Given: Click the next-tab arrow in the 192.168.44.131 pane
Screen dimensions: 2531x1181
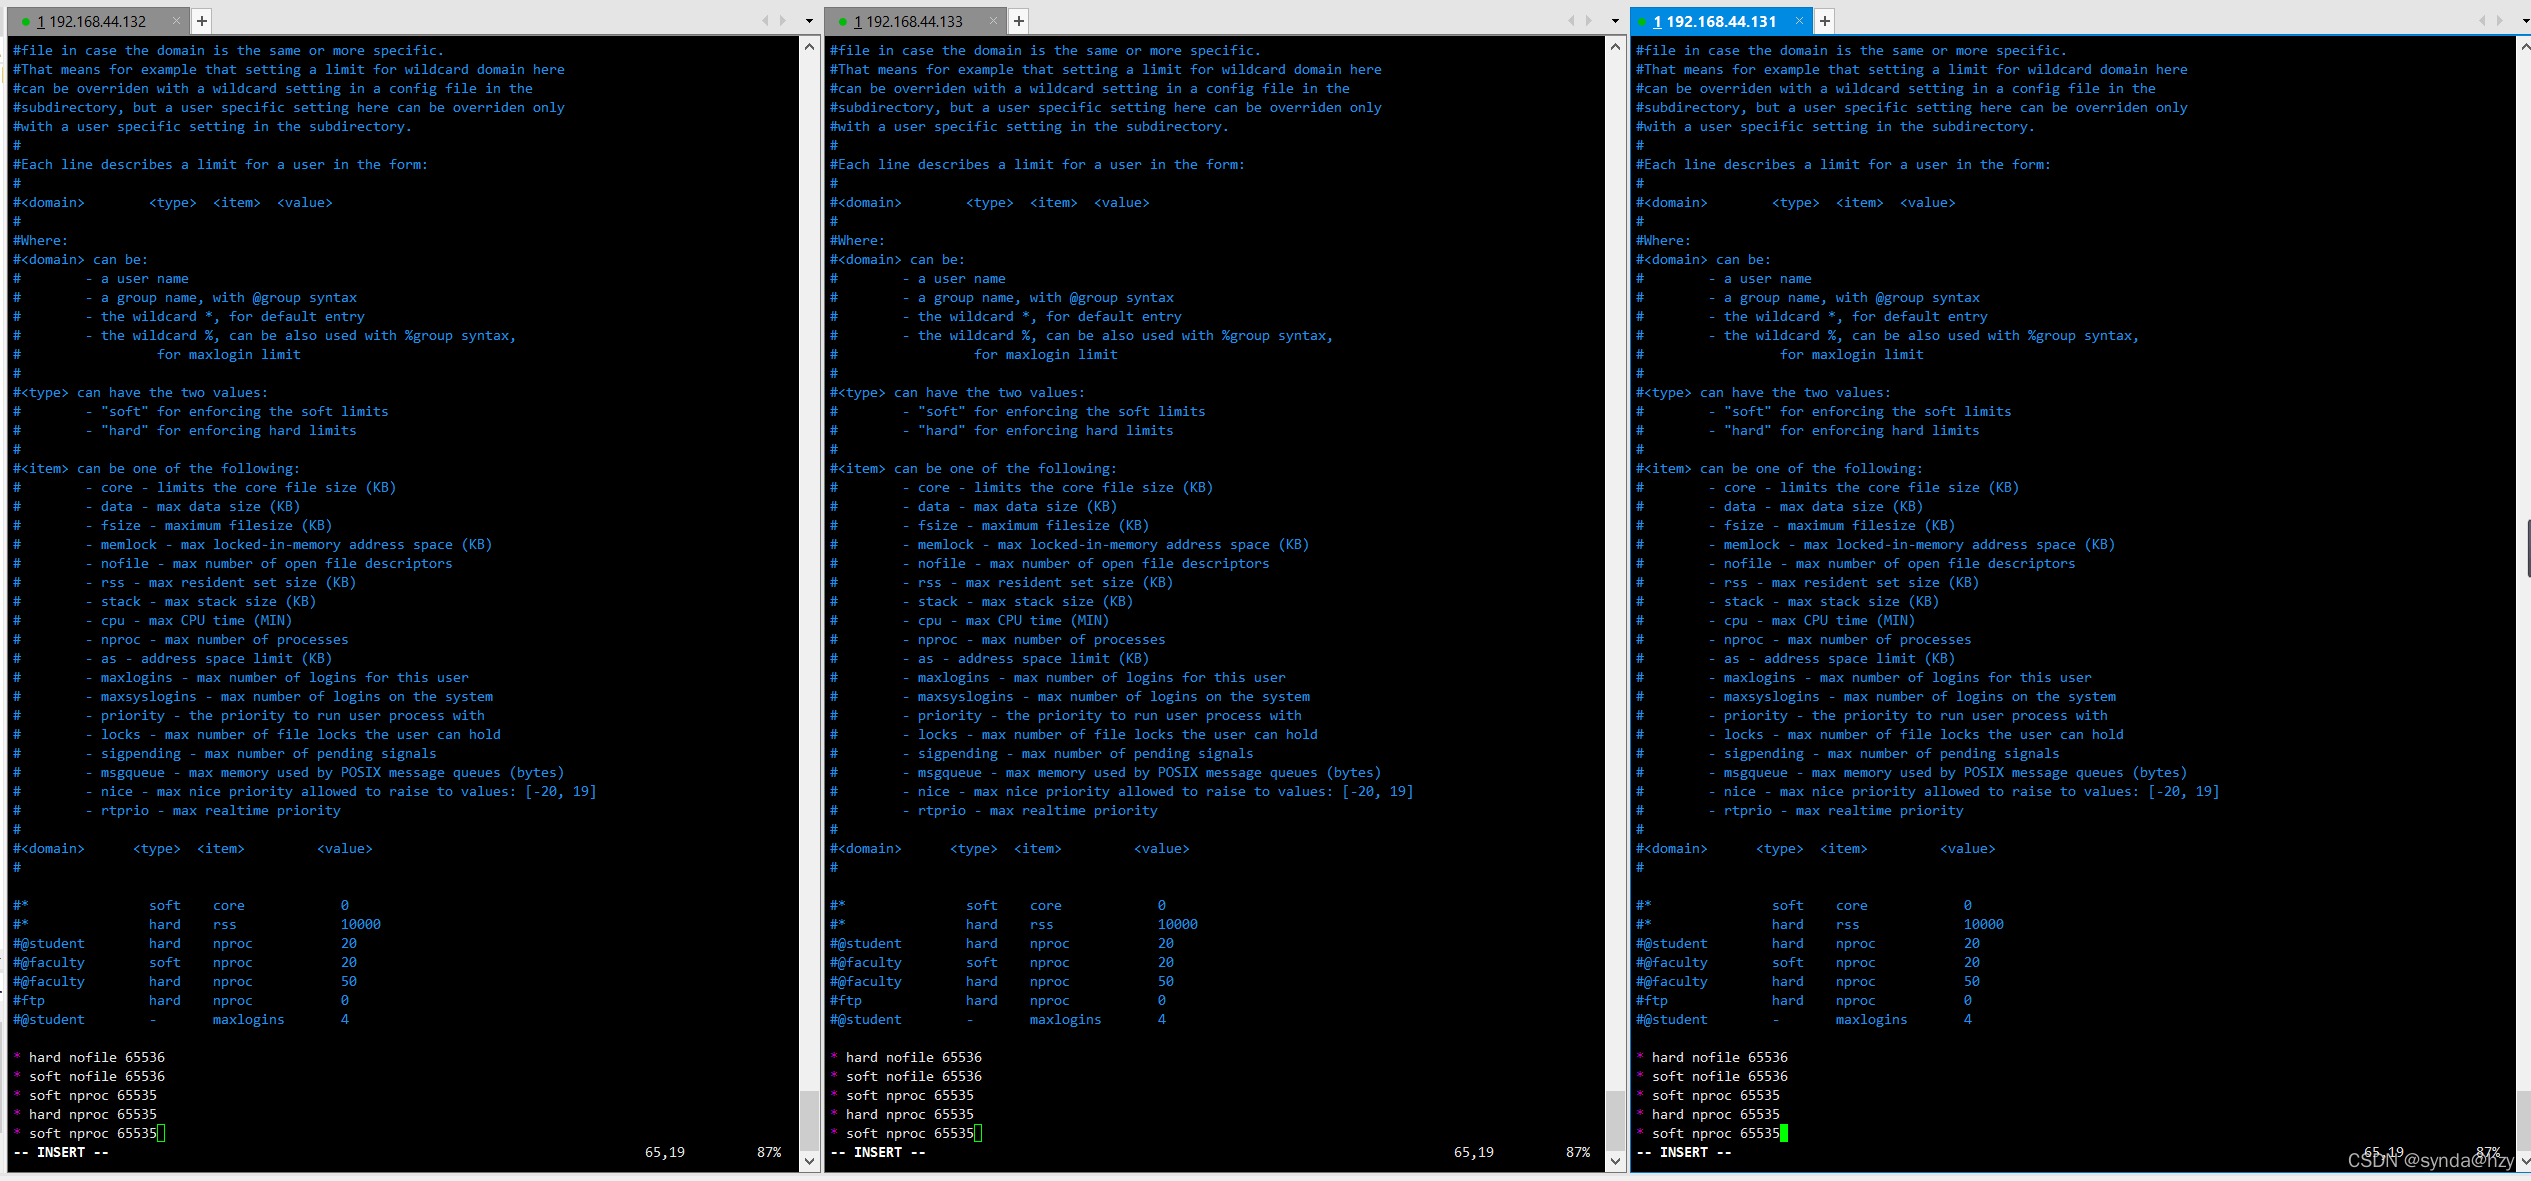Looking at the screenshot, I should coord(2499,21).
